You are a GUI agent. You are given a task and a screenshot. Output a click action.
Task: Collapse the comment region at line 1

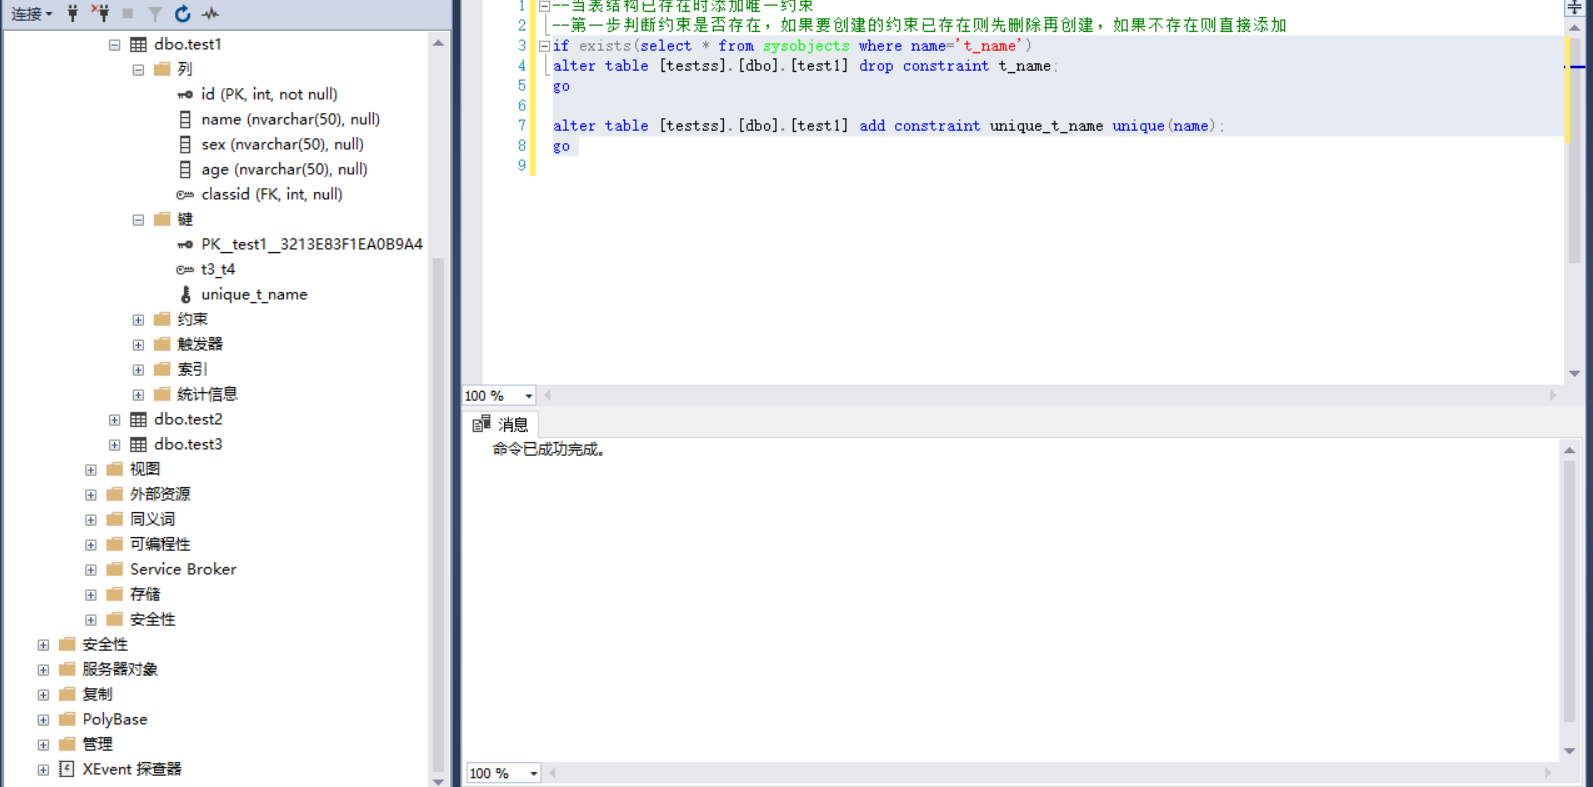coord(544,6)
